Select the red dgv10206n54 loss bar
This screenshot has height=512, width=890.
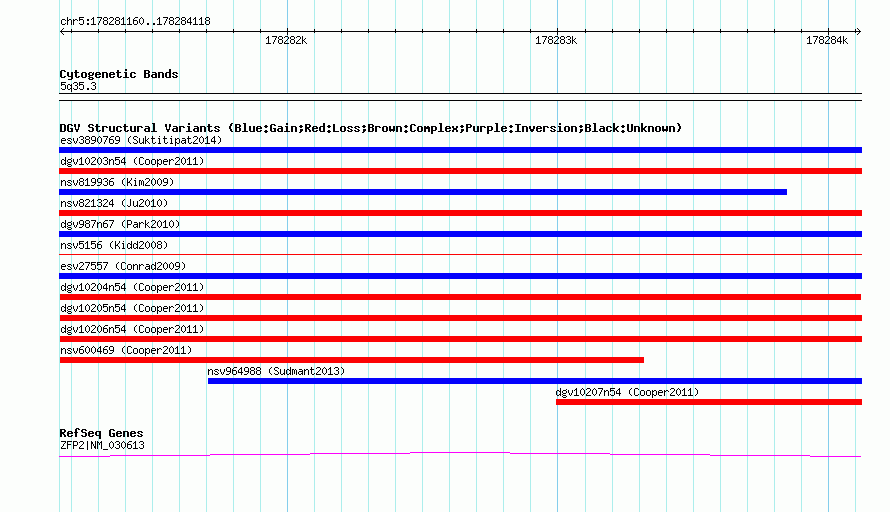coord(460,339)
